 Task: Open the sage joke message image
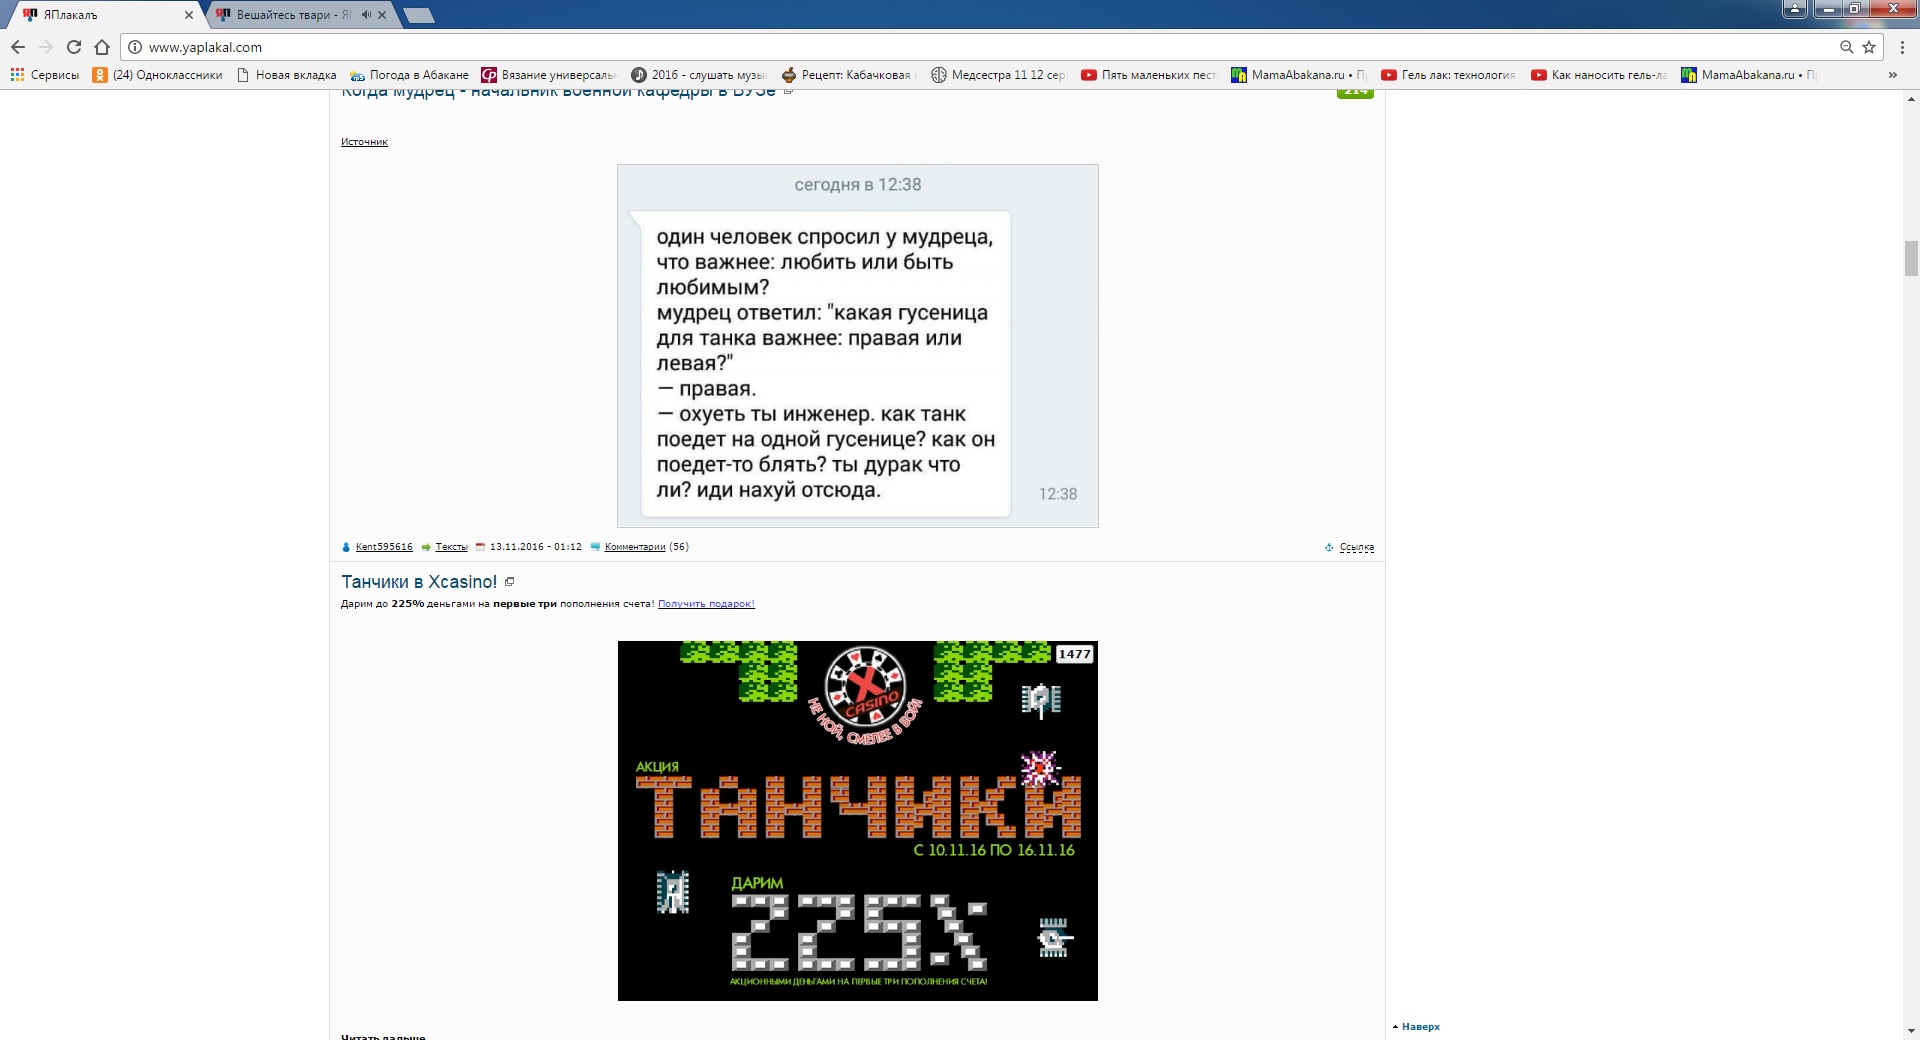click(x=858, y=346)
